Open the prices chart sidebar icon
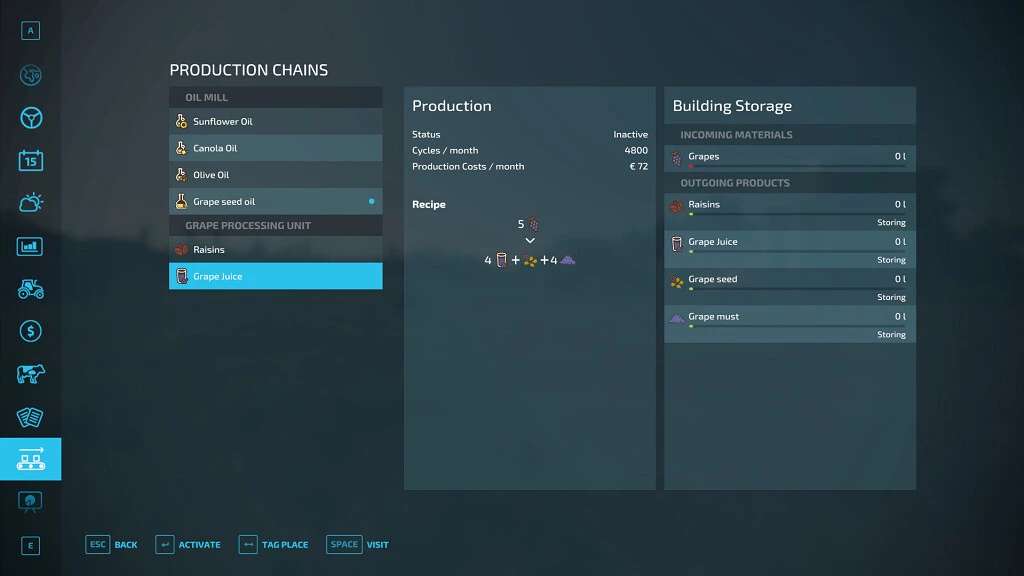The height and width of the screenshot is (576, 1024). [30, 246]
